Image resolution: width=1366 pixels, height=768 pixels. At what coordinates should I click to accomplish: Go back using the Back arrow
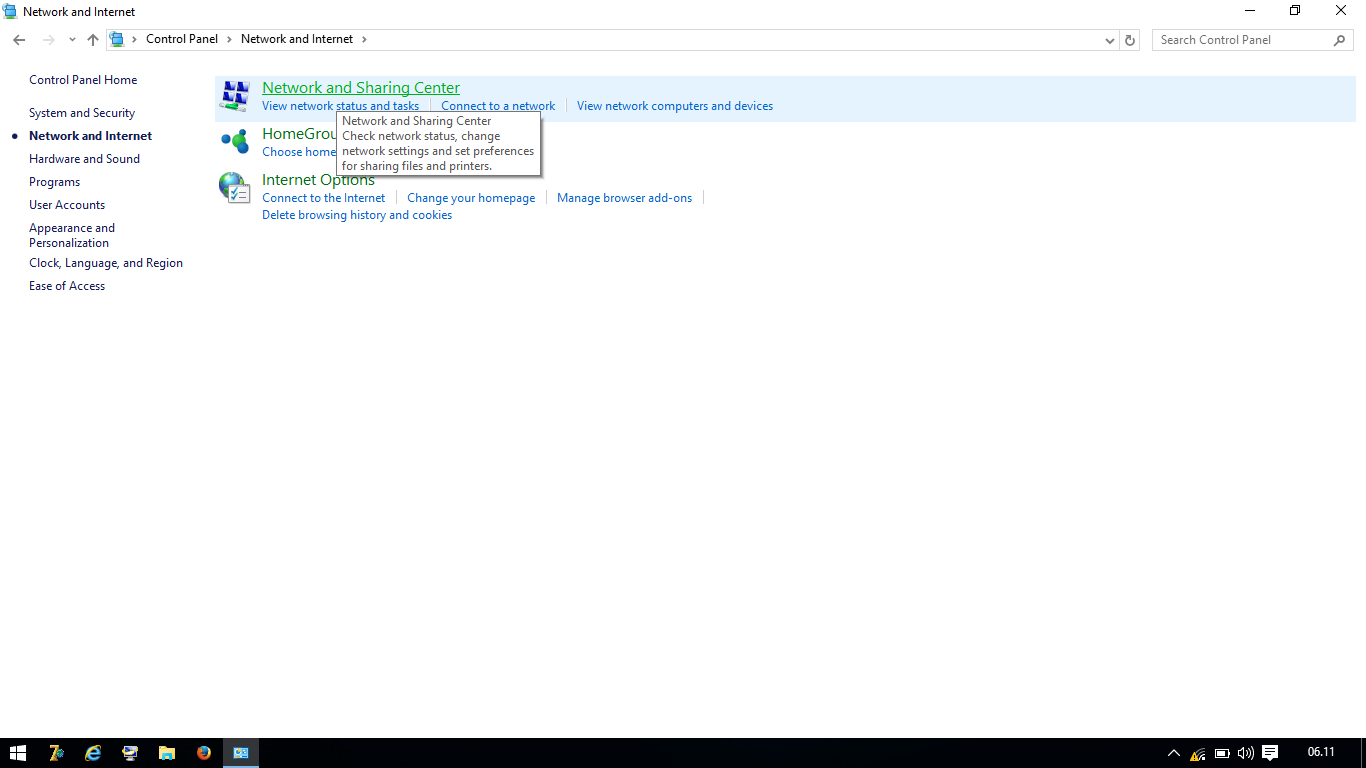[19, 40]
